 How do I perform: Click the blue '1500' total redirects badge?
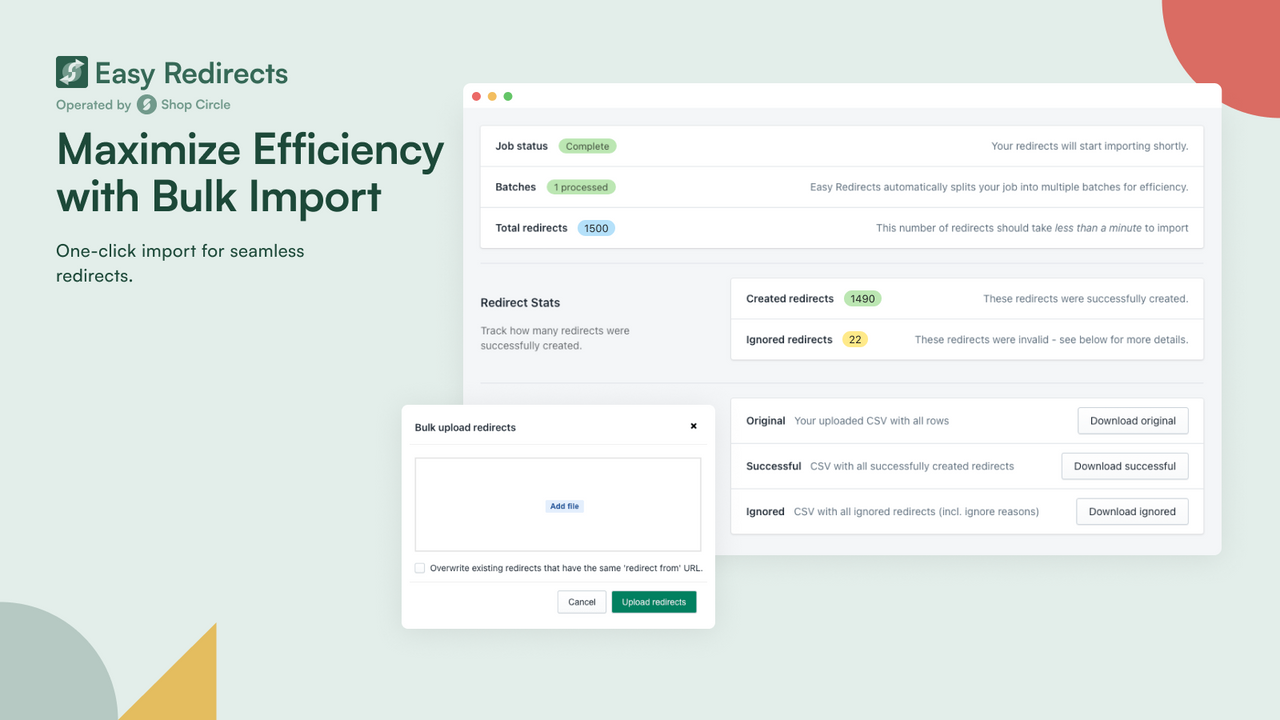point(596,228)
